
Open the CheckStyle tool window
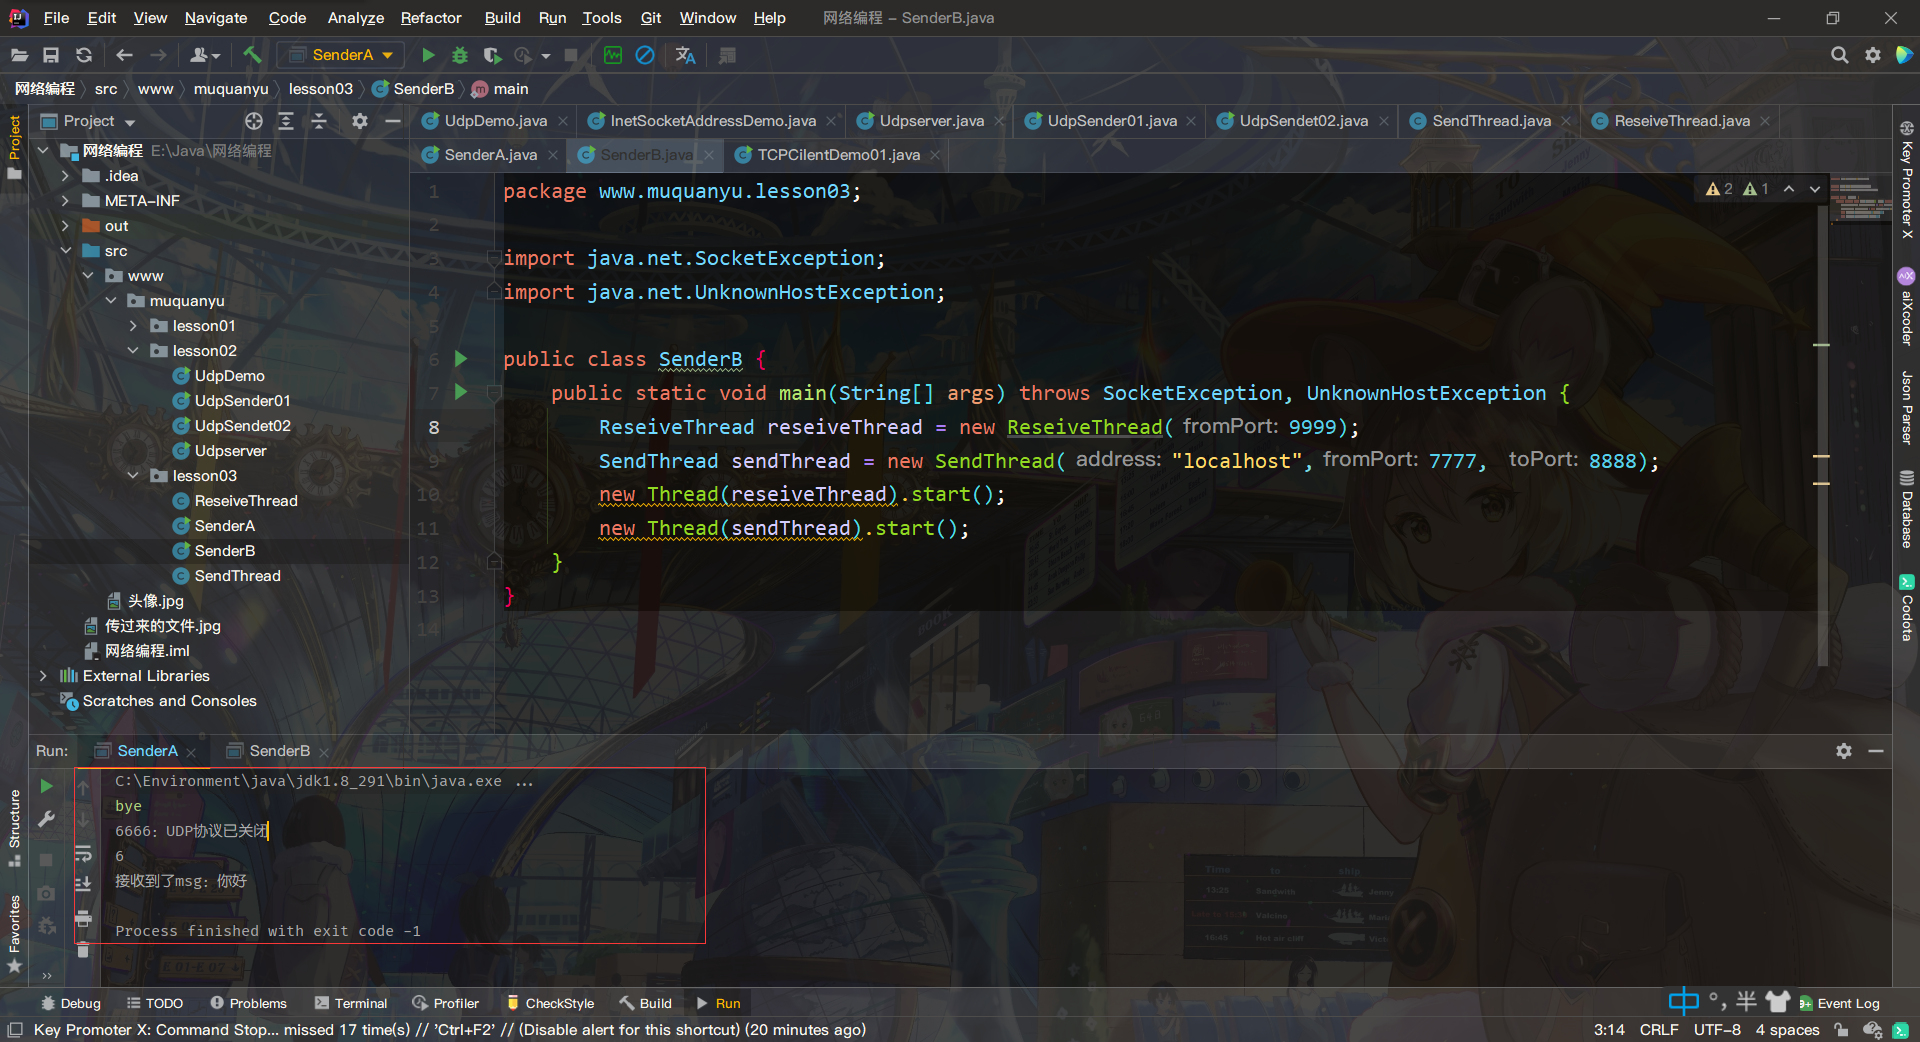coord(550,1003)
